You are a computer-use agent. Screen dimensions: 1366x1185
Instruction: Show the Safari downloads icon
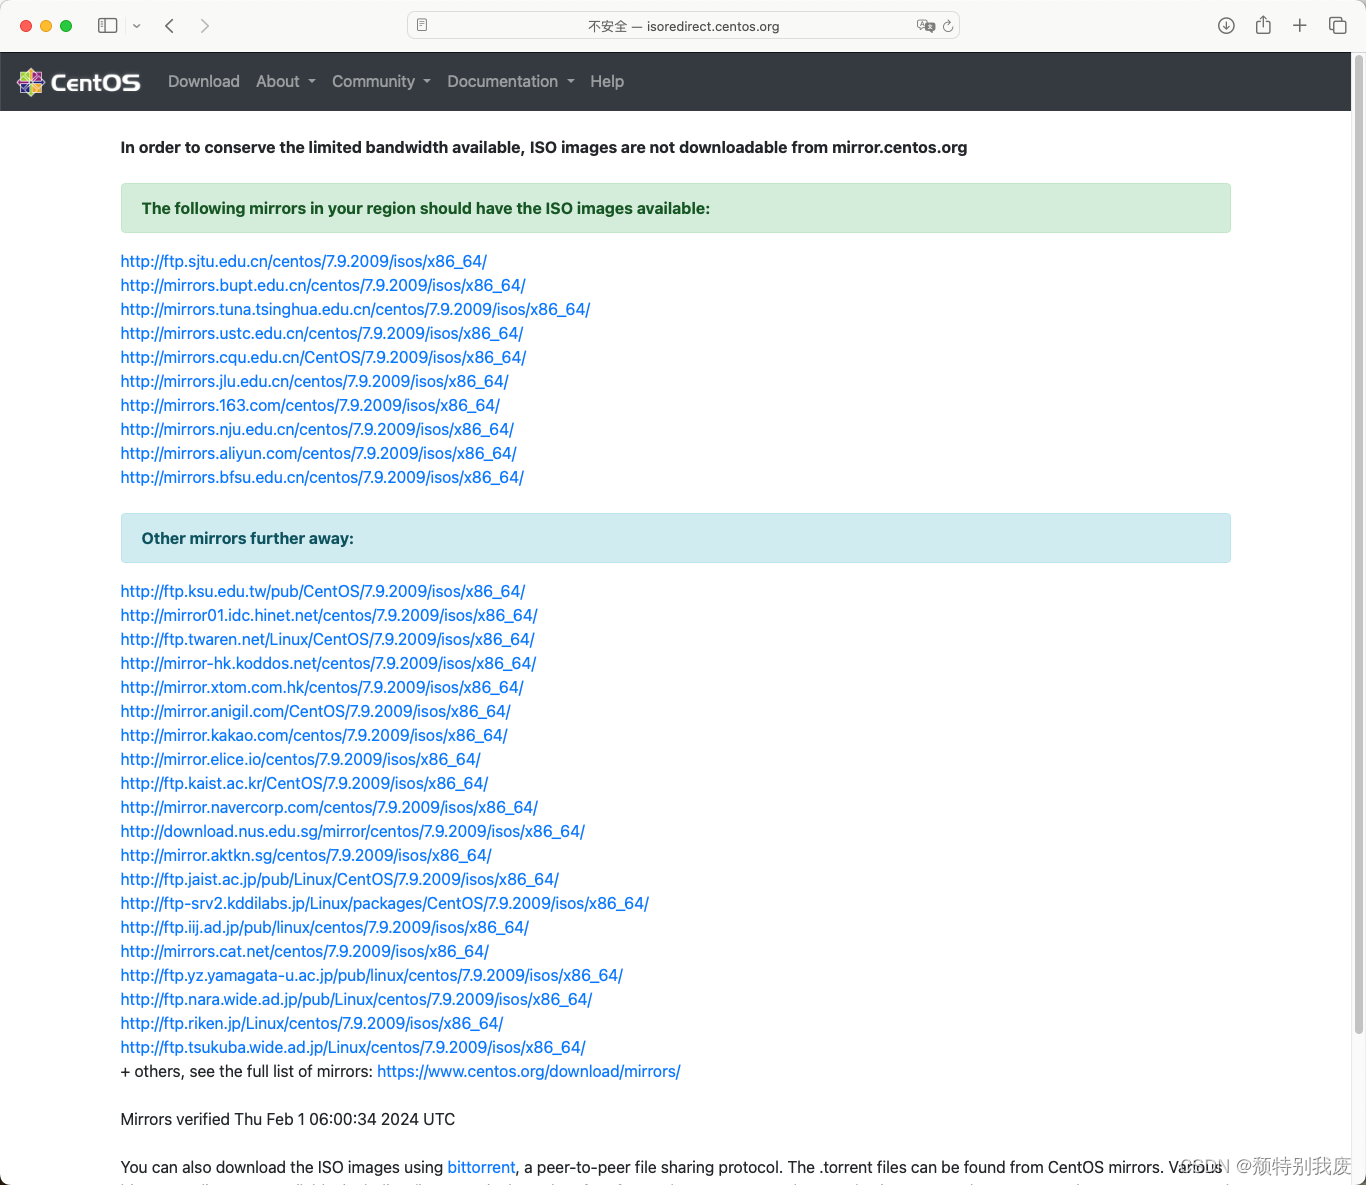[x=1226, y=26]
